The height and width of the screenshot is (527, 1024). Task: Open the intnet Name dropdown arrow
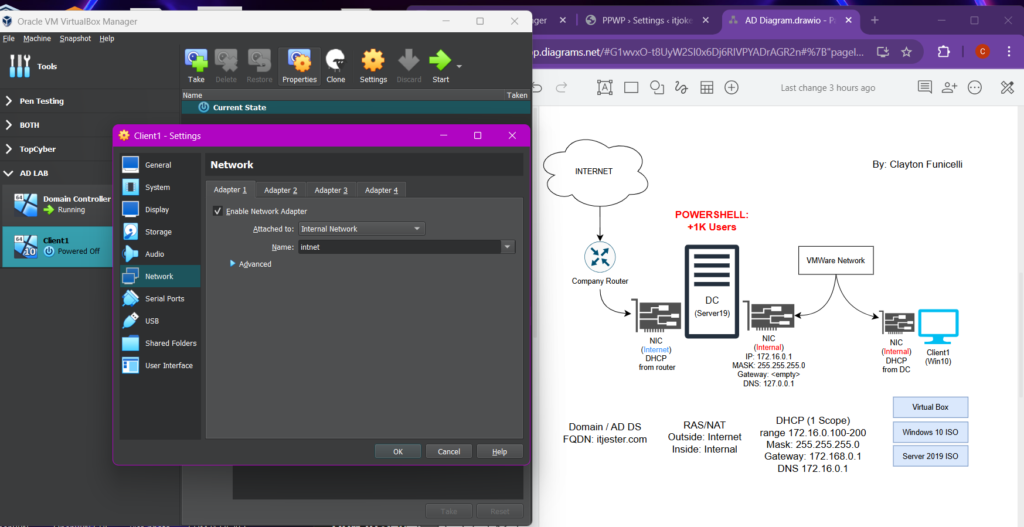507,247
